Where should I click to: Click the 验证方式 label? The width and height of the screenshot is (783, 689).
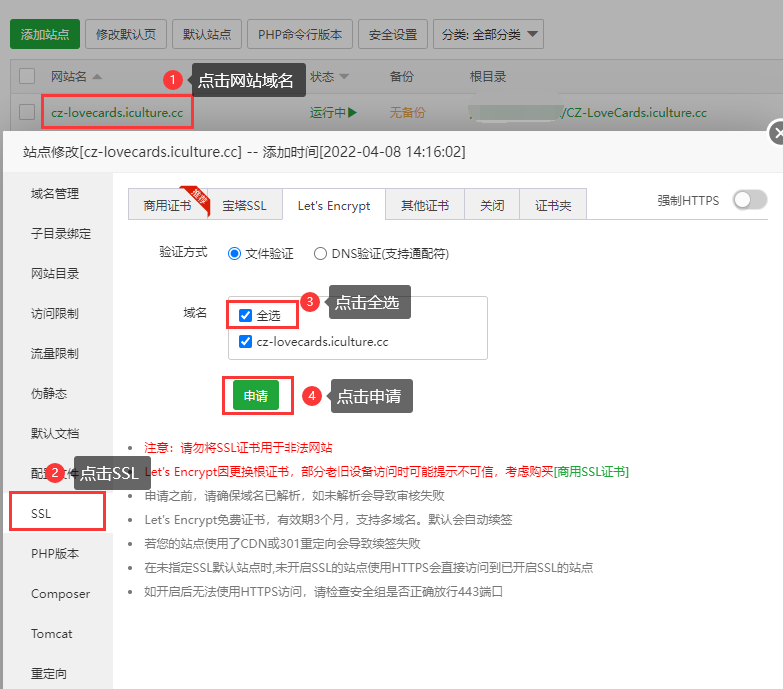pos(183,252)
